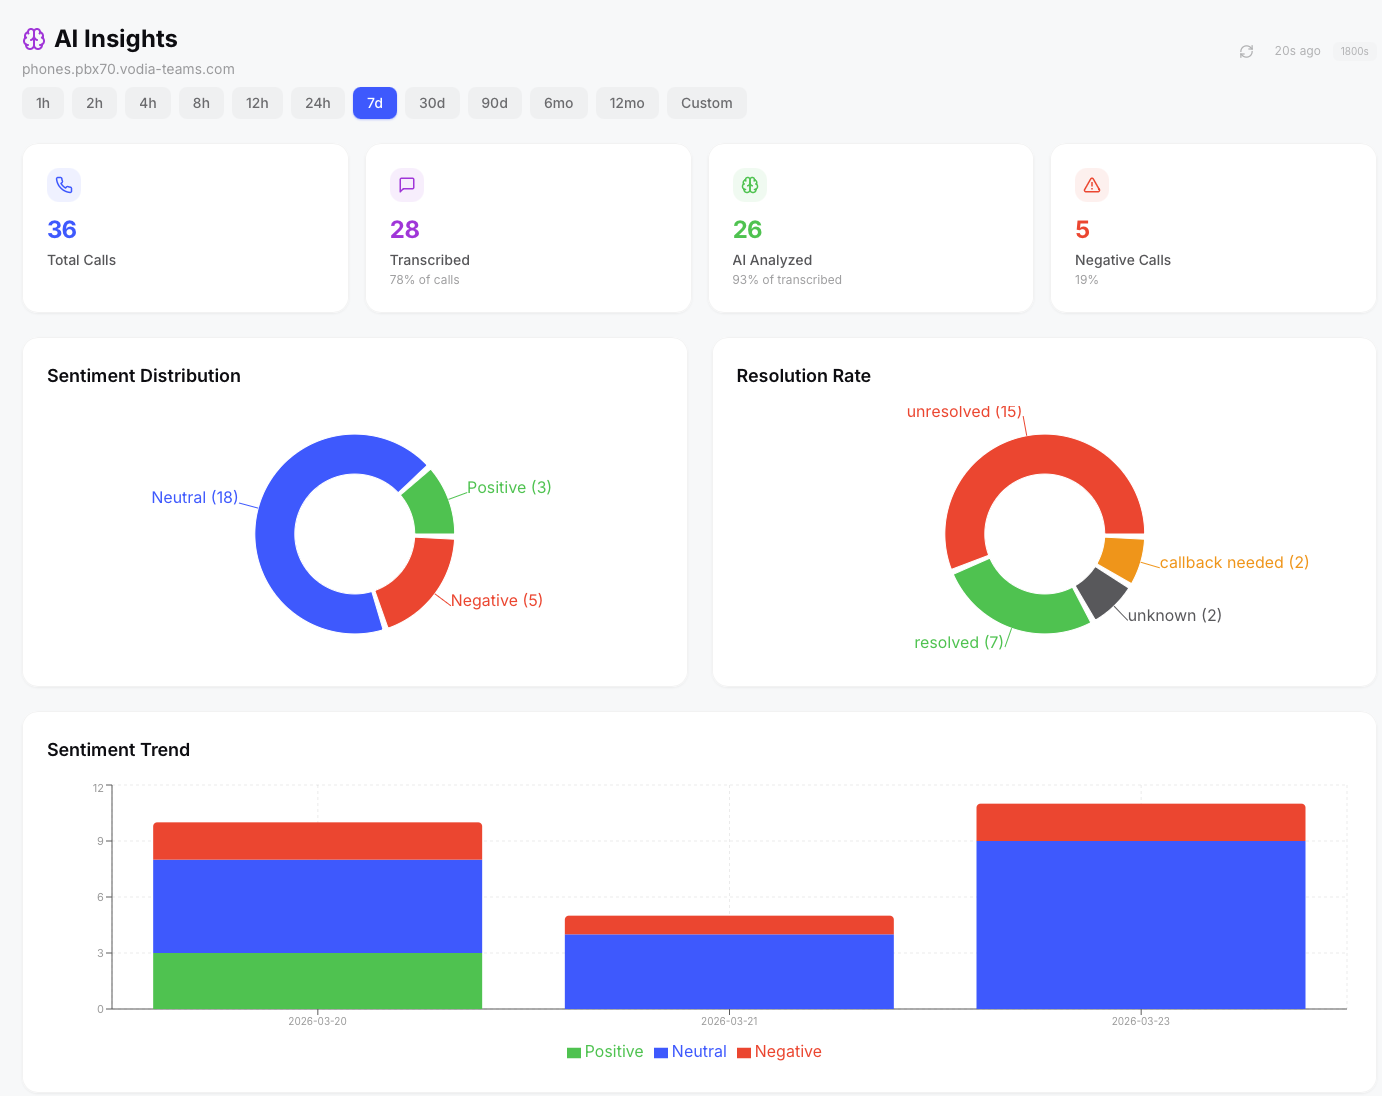Select the 12mo time range option
The width and height of the screenshot is (1382, 1096).
pyautogui.click(x=627, y=102)
